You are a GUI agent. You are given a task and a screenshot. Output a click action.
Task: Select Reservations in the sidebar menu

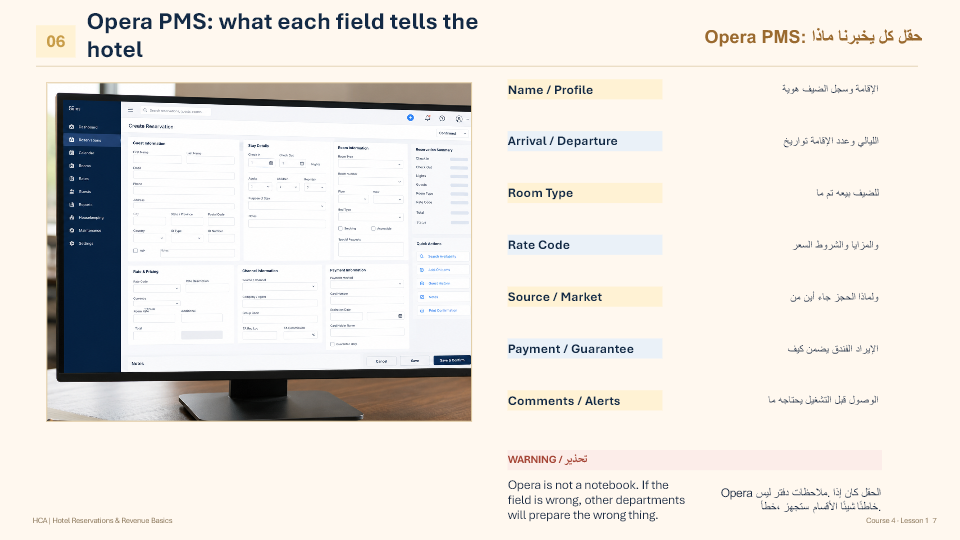point(92,140)
